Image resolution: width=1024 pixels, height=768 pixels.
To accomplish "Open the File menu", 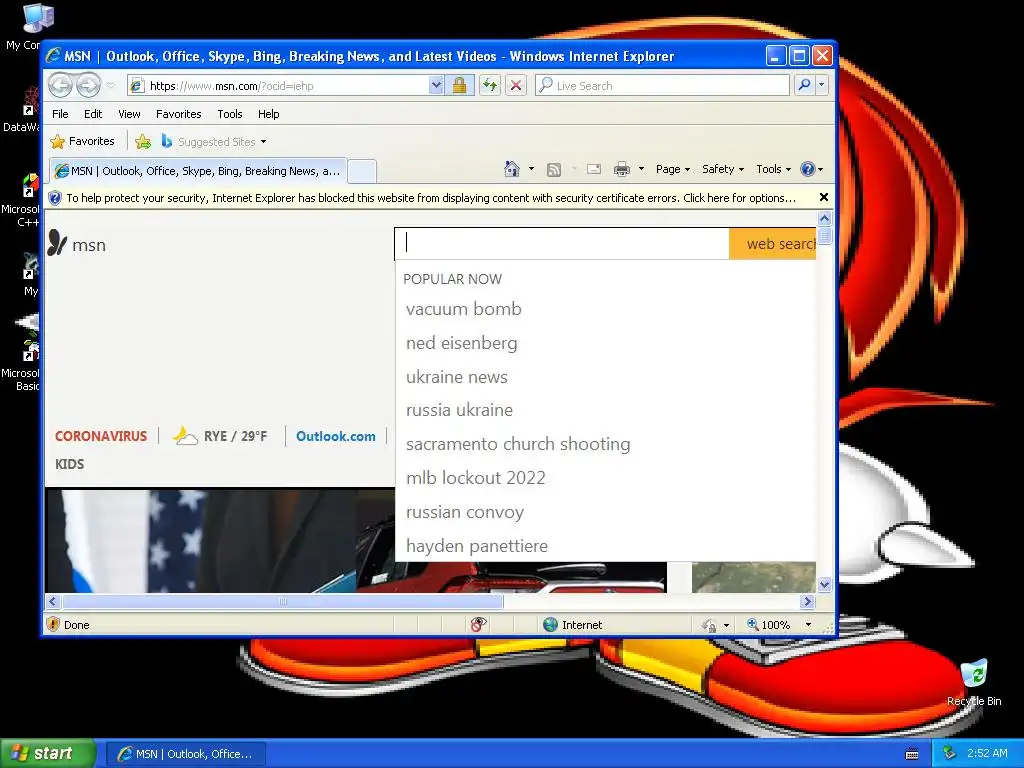I will (x=60, y=114).
